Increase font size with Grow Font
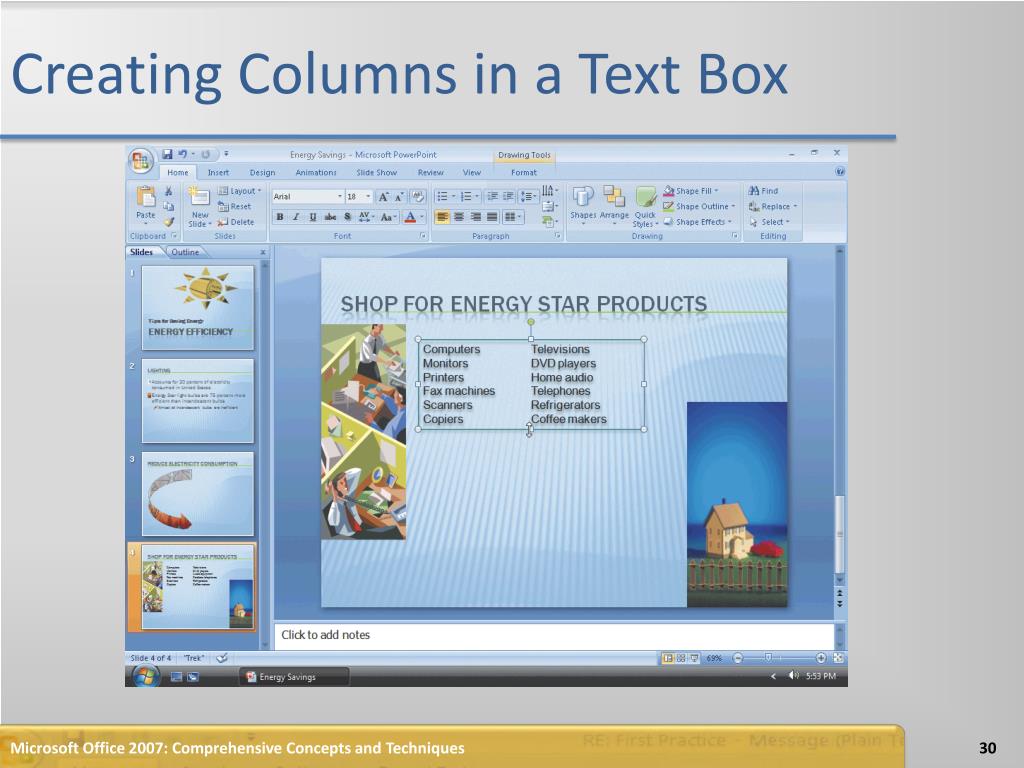This screenshot has height=768, width=1024. coord(383,197)
